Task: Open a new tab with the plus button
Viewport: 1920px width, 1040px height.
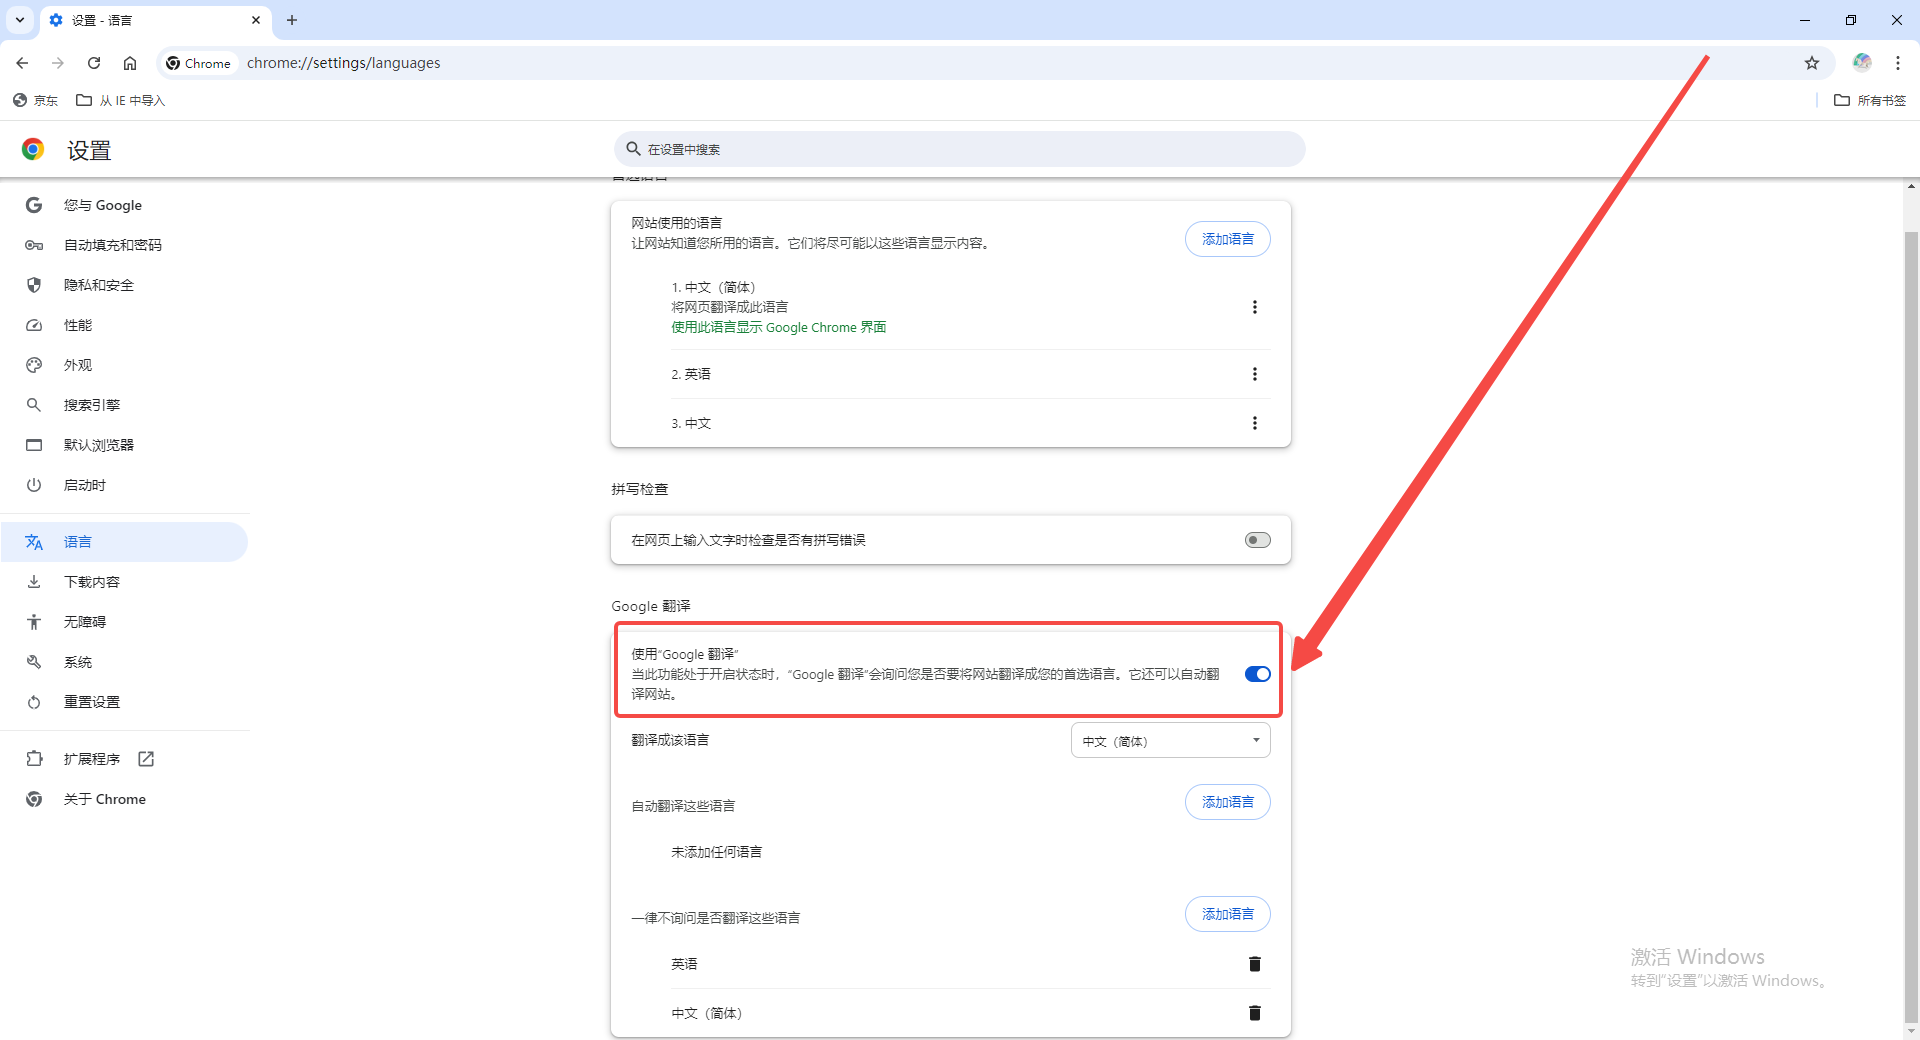Action: (x=292, y=20)
